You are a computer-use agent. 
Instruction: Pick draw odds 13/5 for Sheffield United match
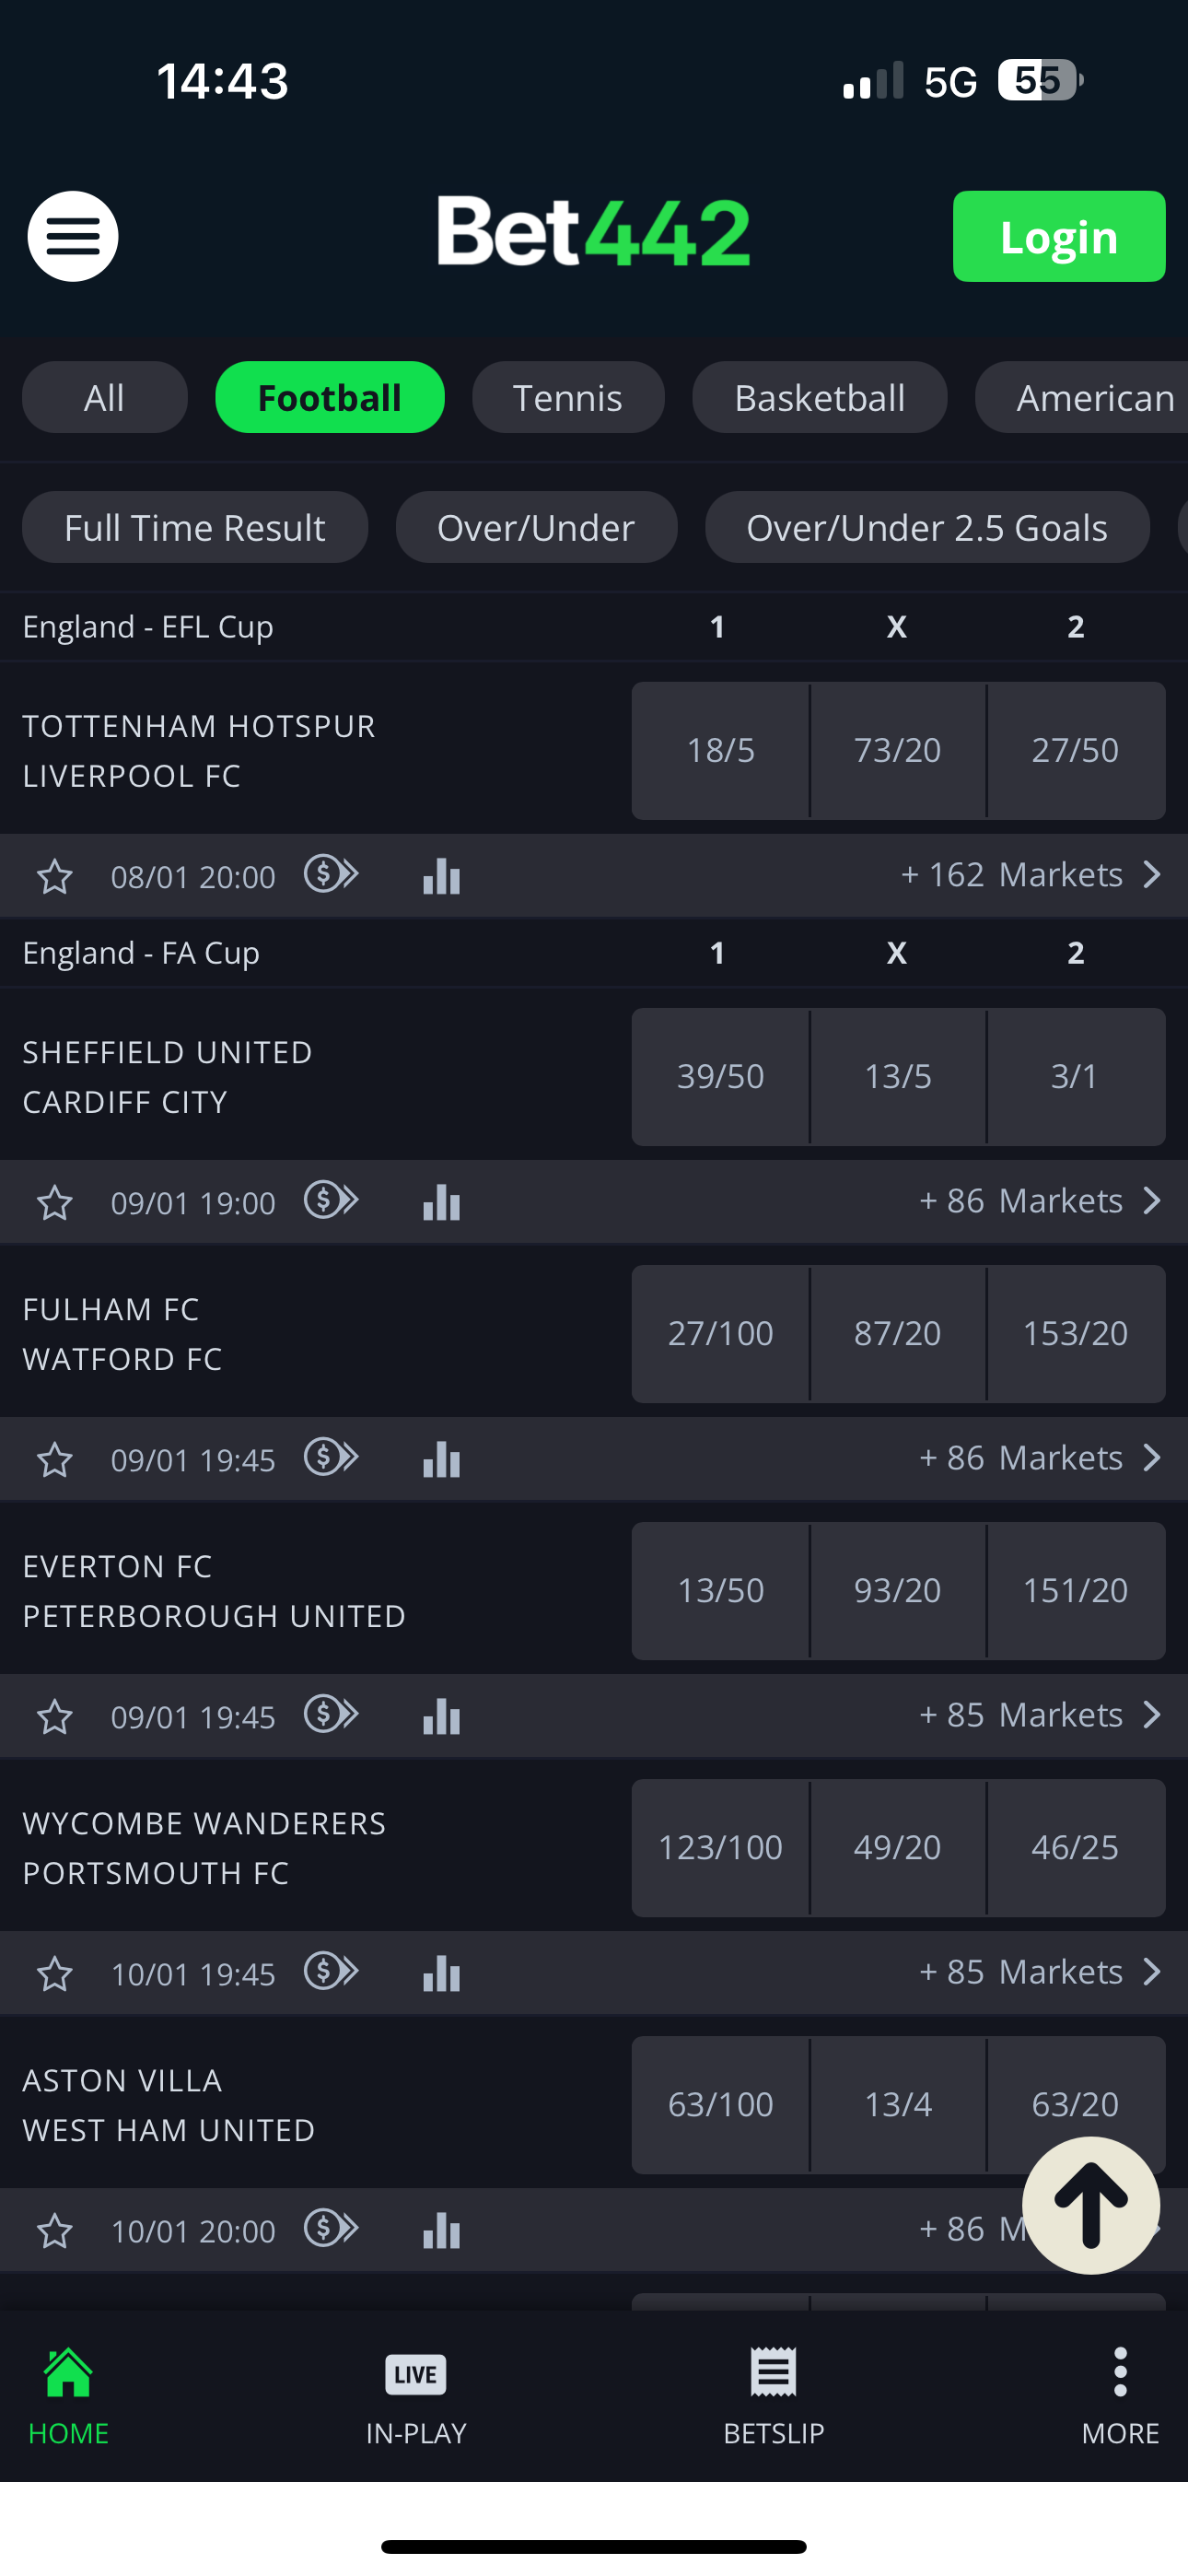pos(897,1076)
